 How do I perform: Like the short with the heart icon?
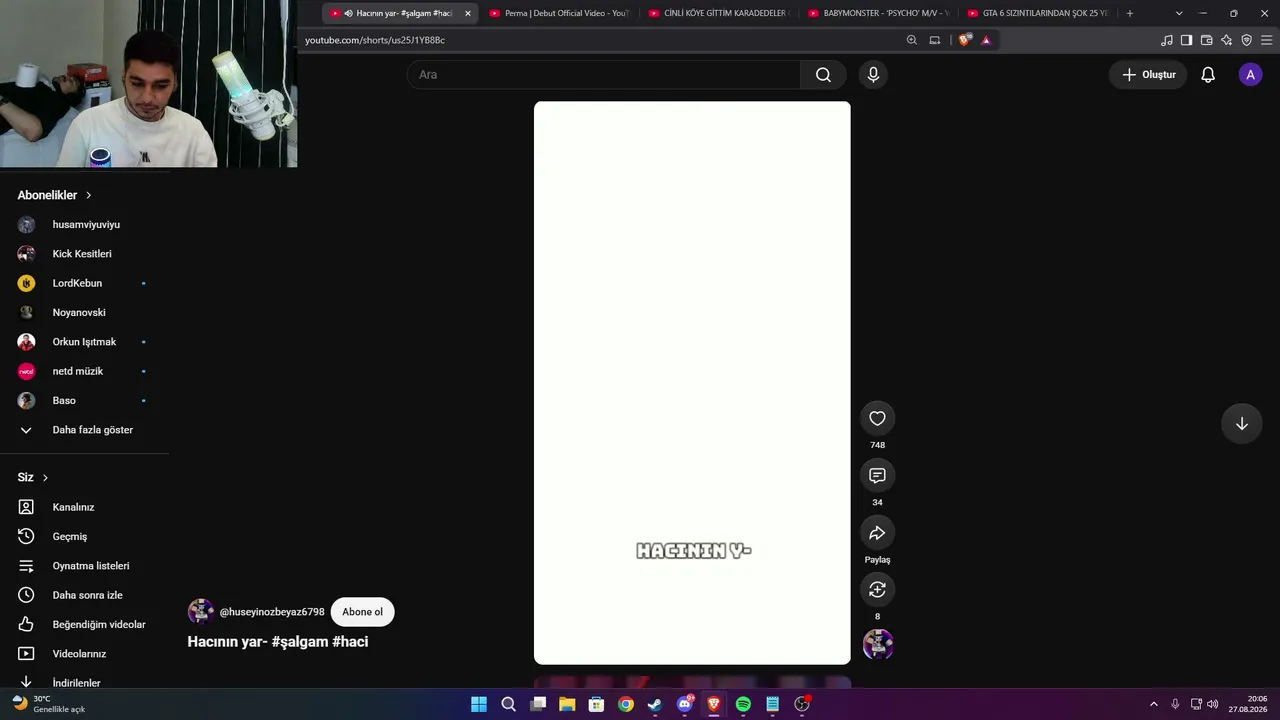pyautogui.click(x=877, y=418)
